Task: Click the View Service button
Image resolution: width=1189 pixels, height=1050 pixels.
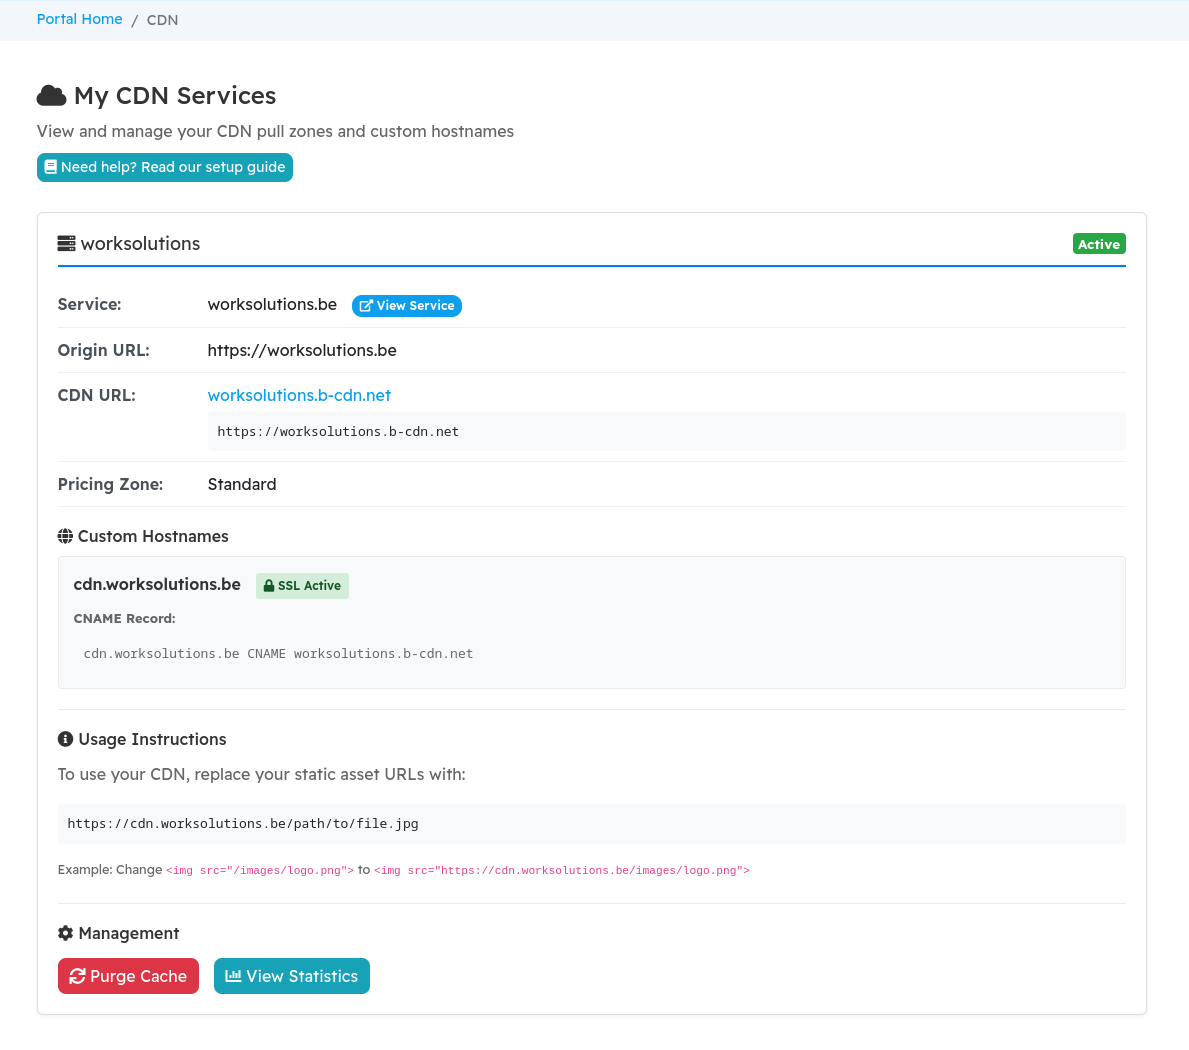Action: click(407, 306)
